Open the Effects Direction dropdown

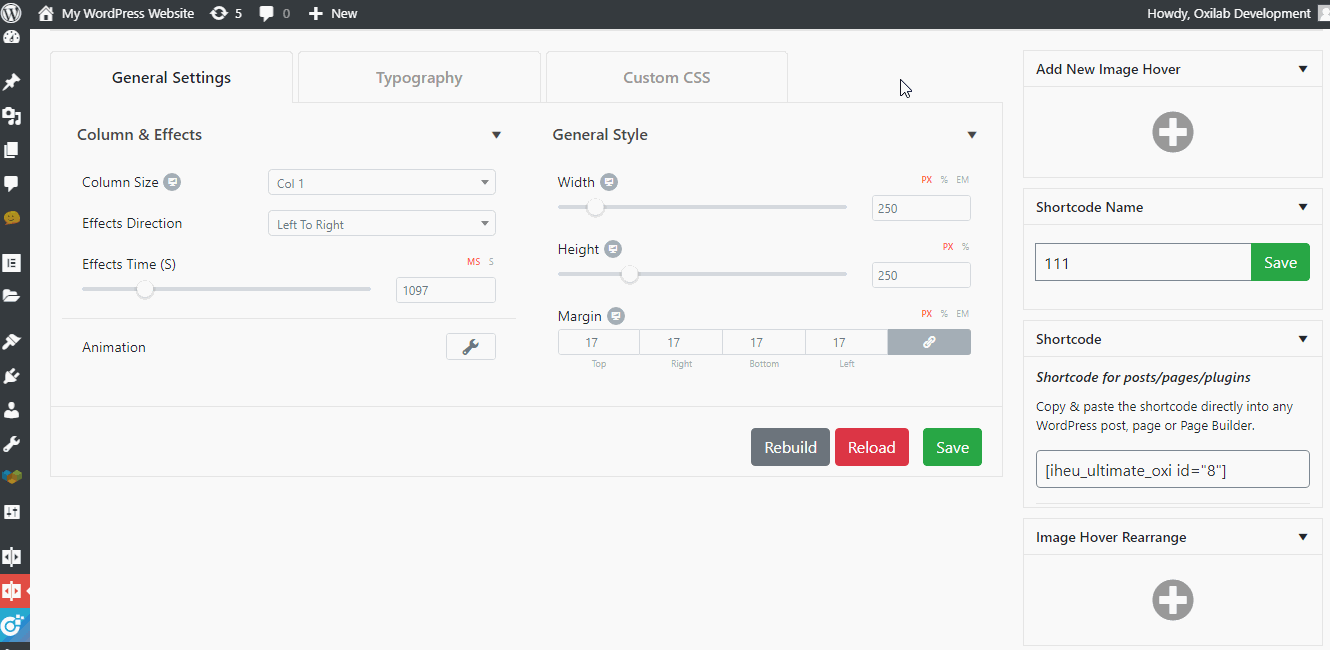(x=382, y=224)
